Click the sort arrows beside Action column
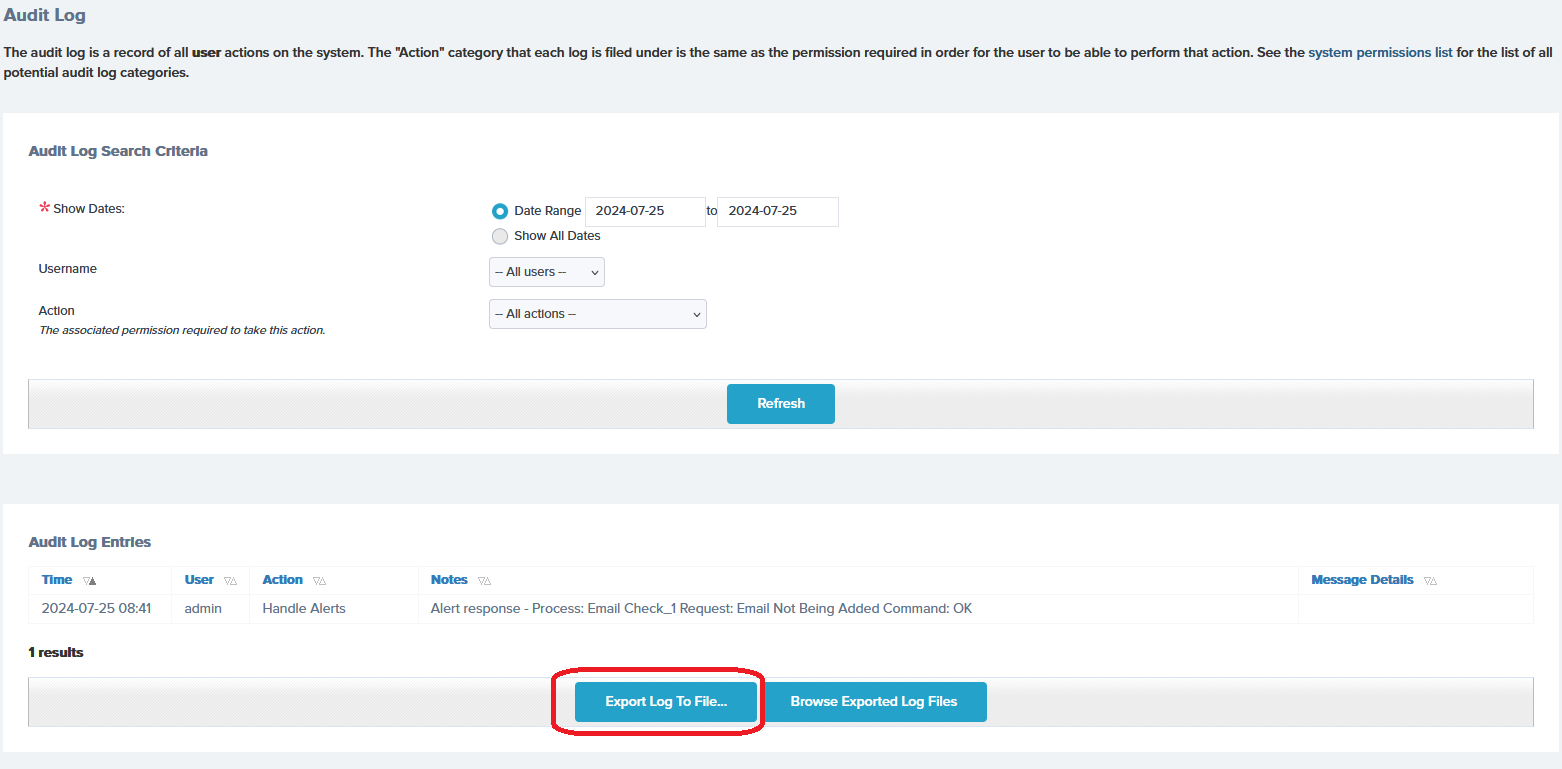The height and width of the screenshot is (769, 1562). point(319,581)
